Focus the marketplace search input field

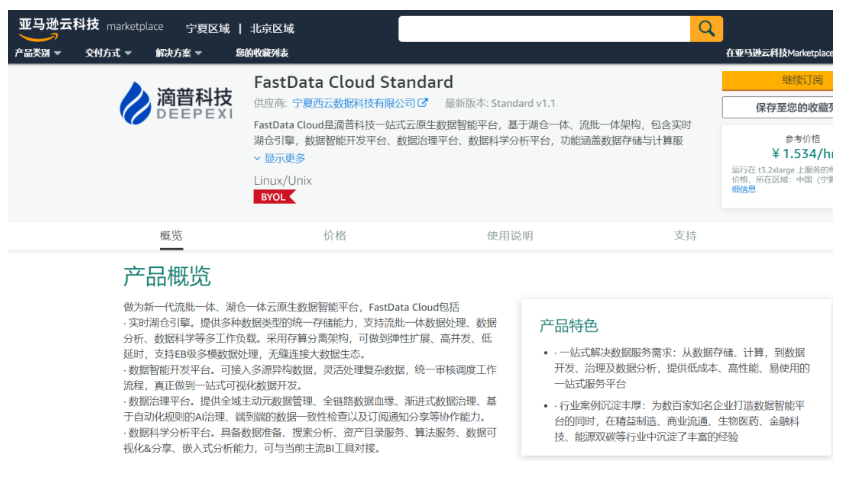point(544,28)
